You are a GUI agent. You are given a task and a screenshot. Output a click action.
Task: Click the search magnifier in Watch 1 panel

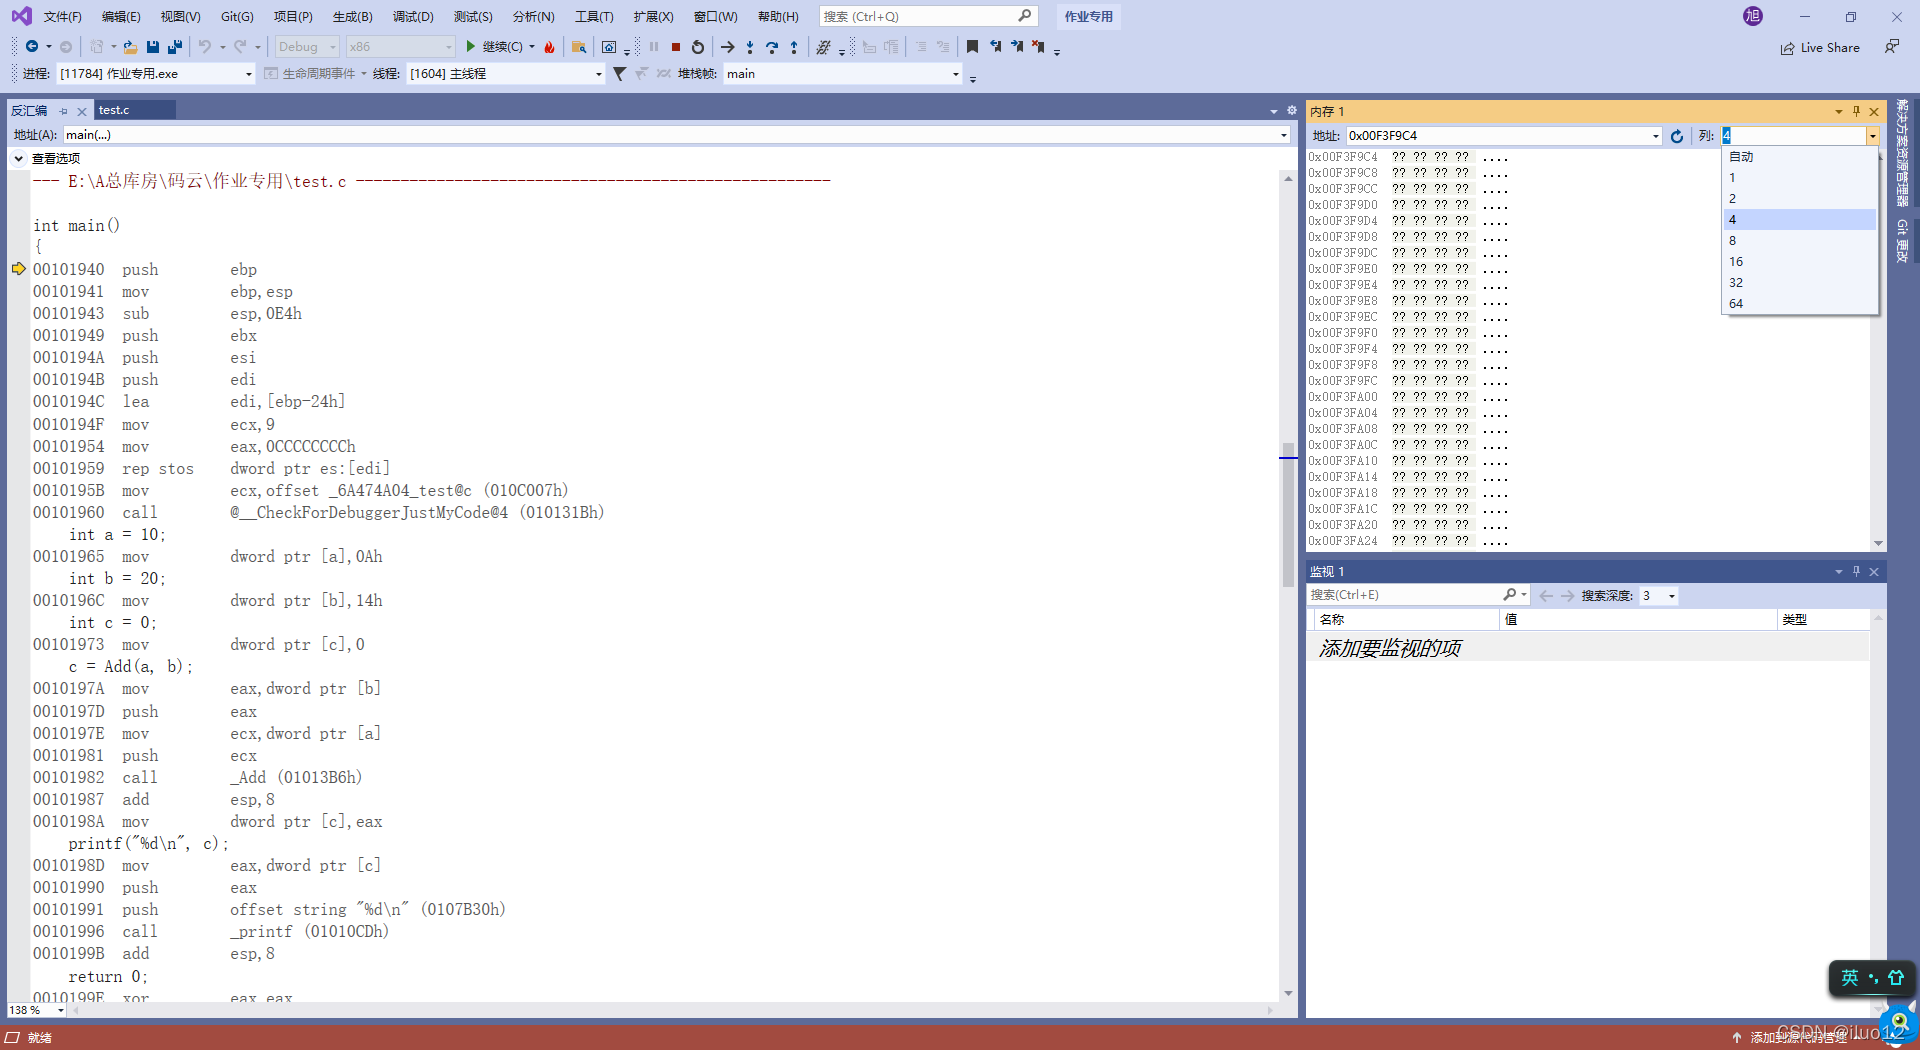pyautogui.click(x=1510, y=595)
